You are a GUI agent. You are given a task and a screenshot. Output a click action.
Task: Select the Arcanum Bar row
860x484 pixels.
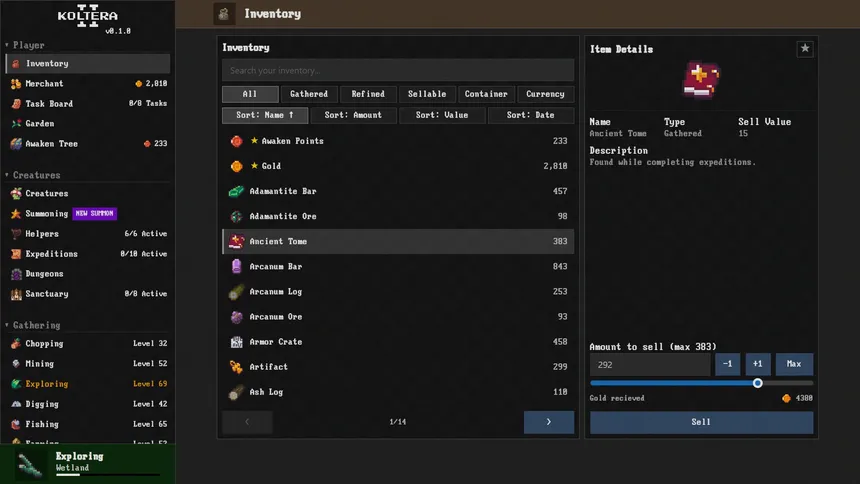click(x=398, y=266)
